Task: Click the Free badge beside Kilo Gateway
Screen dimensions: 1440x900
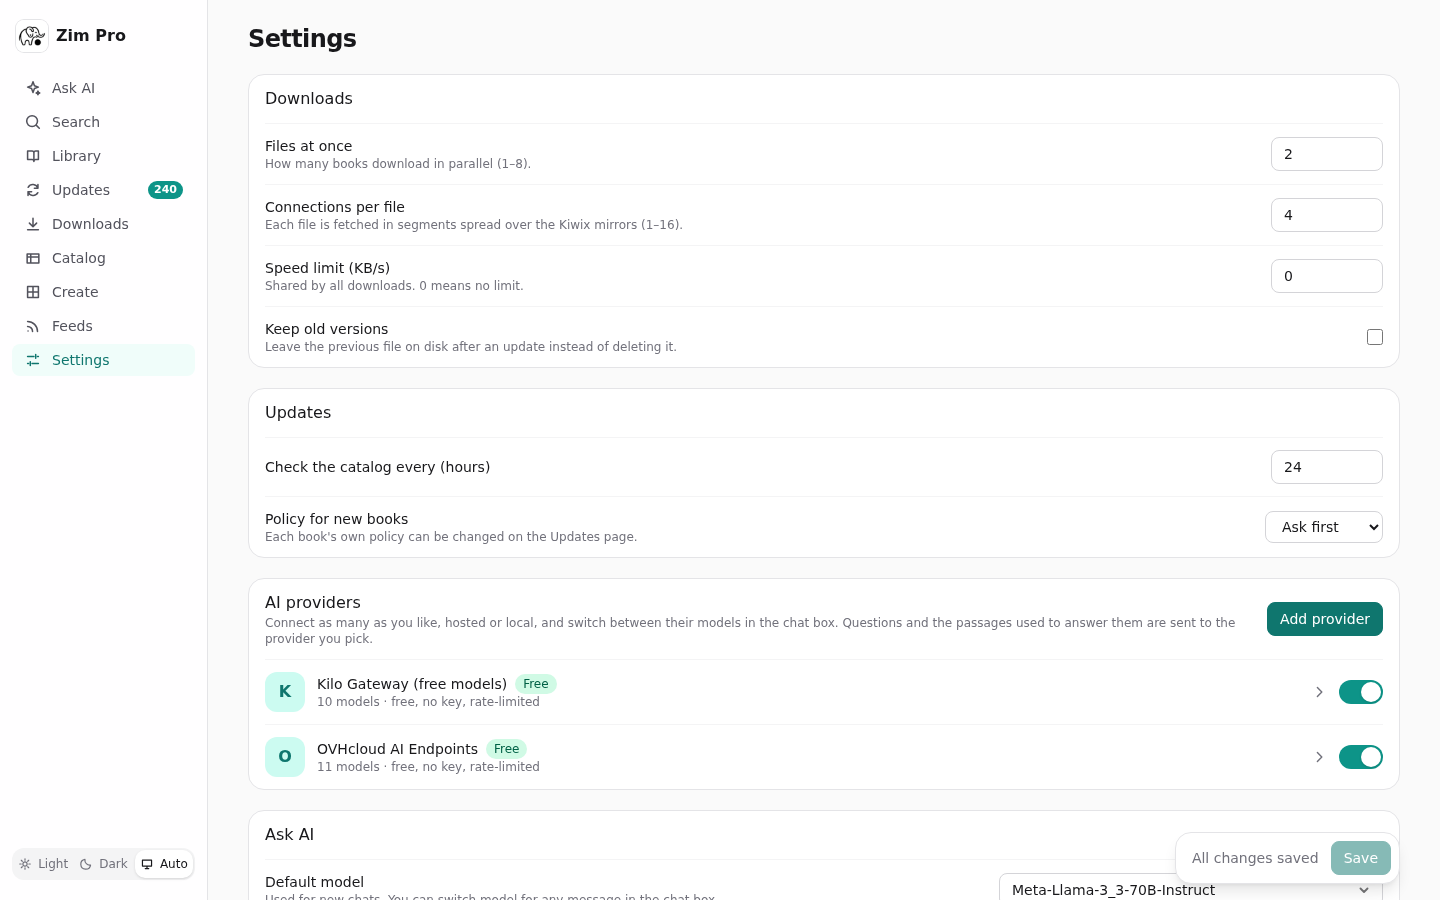Action: click(x=536, y=684)
